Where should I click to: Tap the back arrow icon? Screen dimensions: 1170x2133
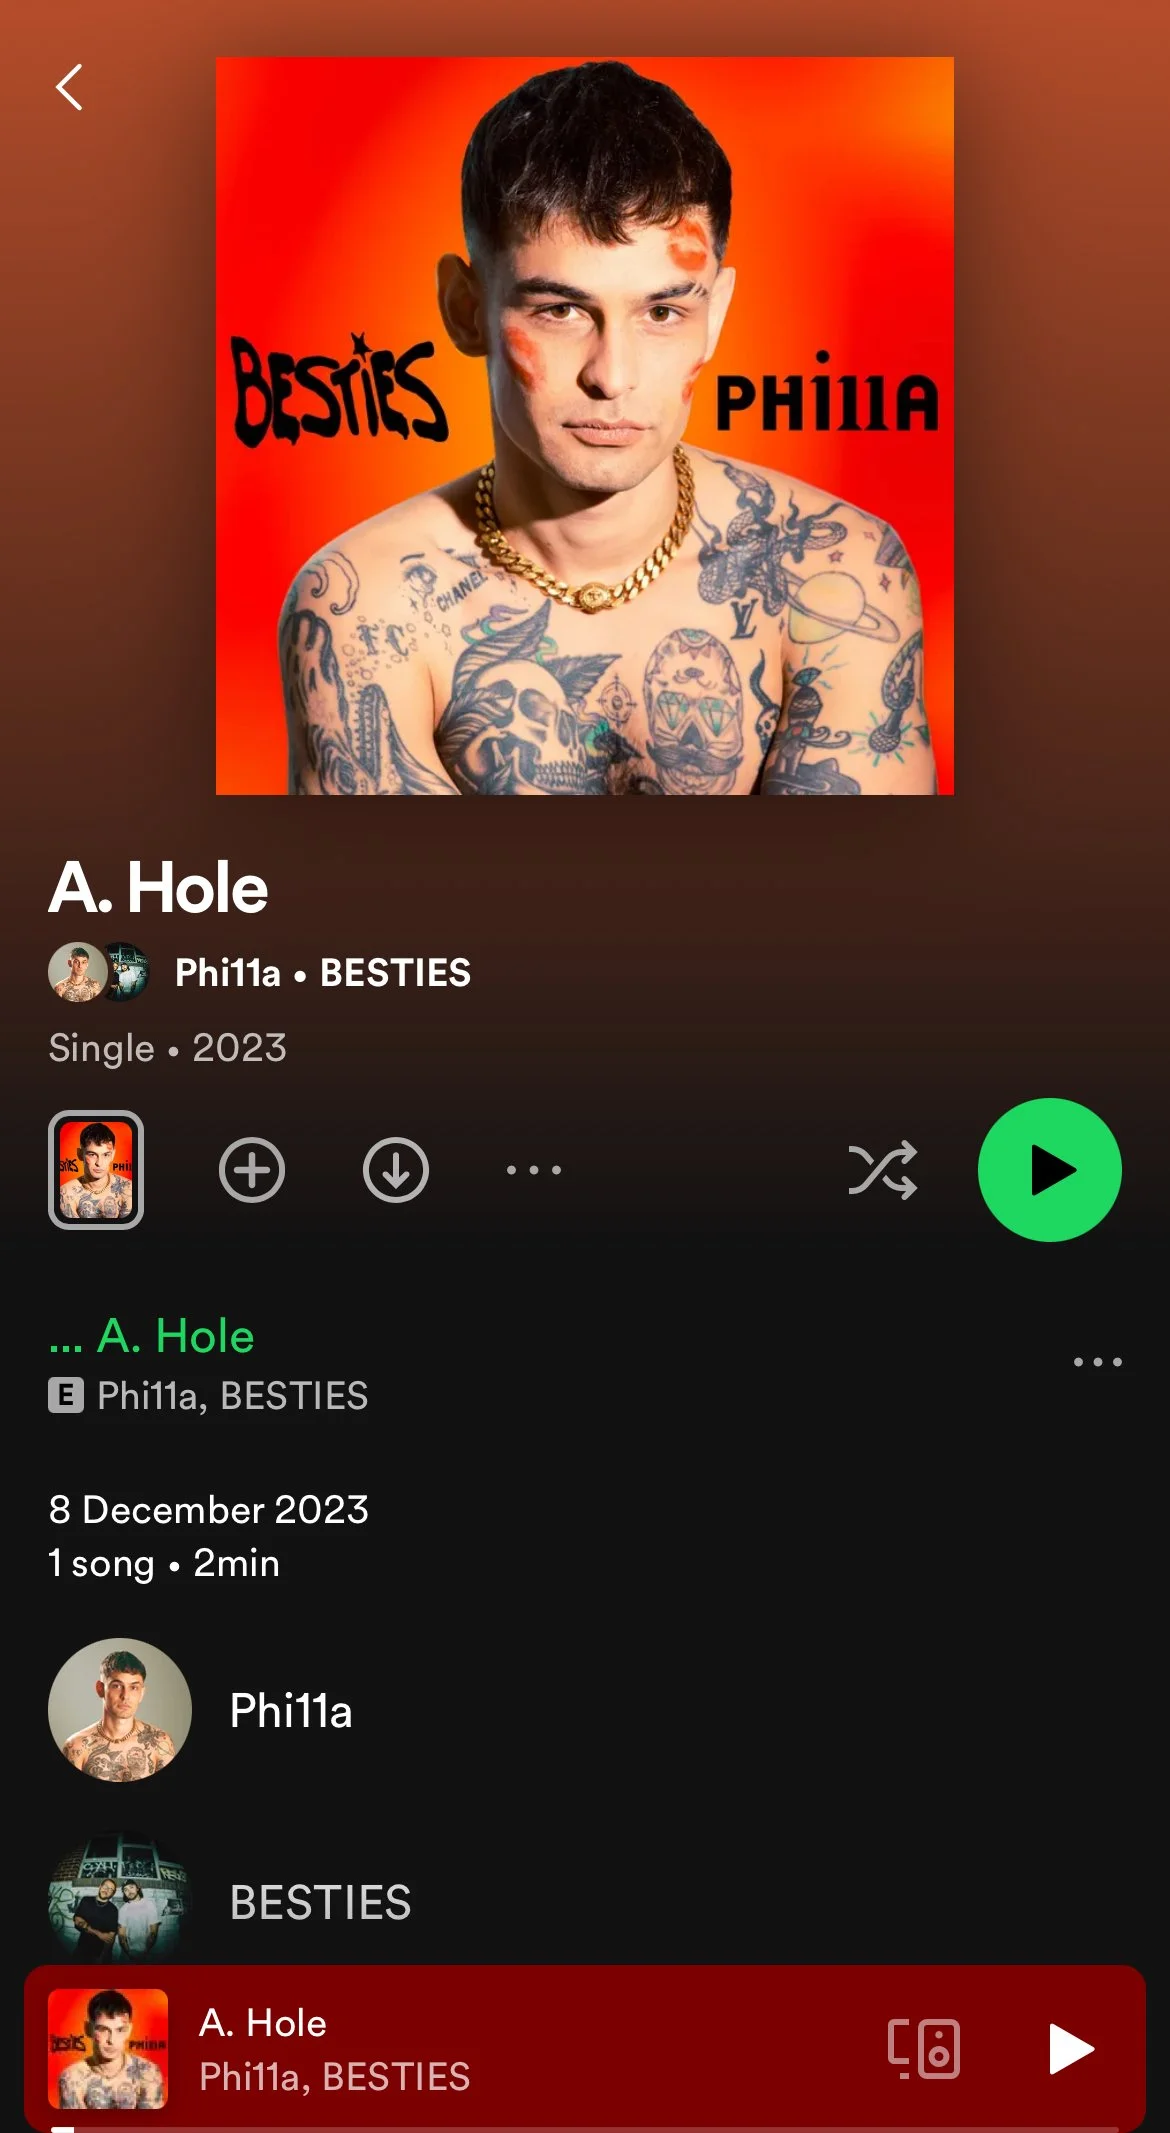[x=69, y=87]
